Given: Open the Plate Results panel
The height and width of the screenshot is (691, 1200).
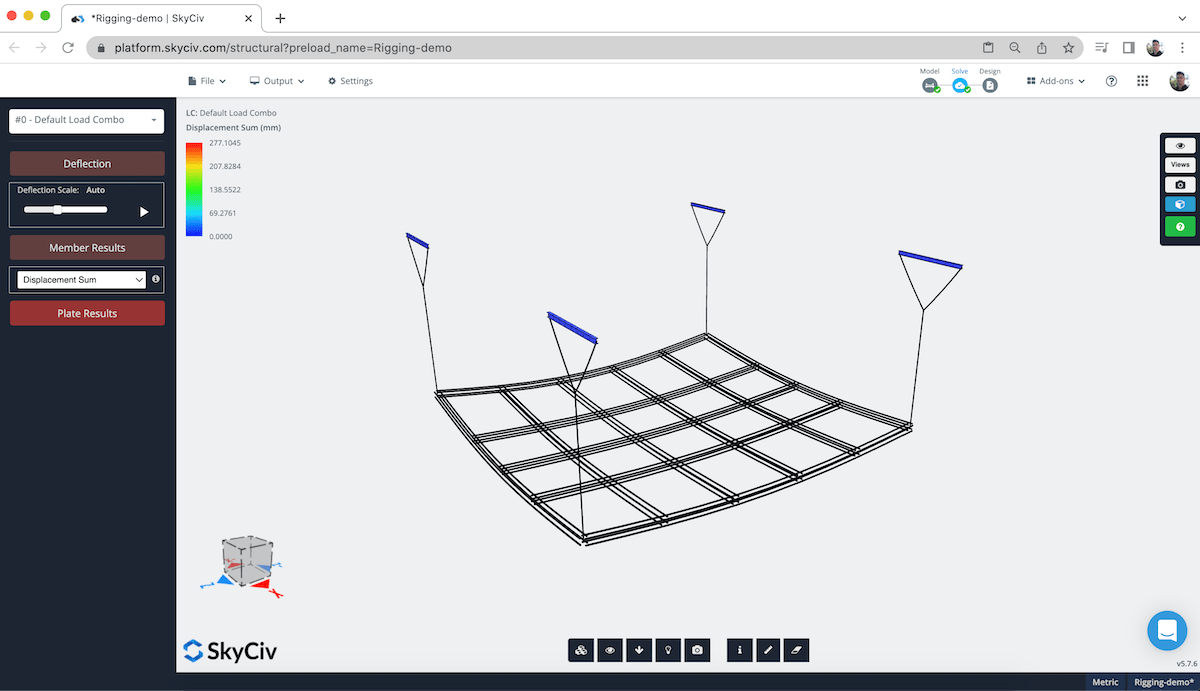Looking at the screenshot, I should 86,312.
